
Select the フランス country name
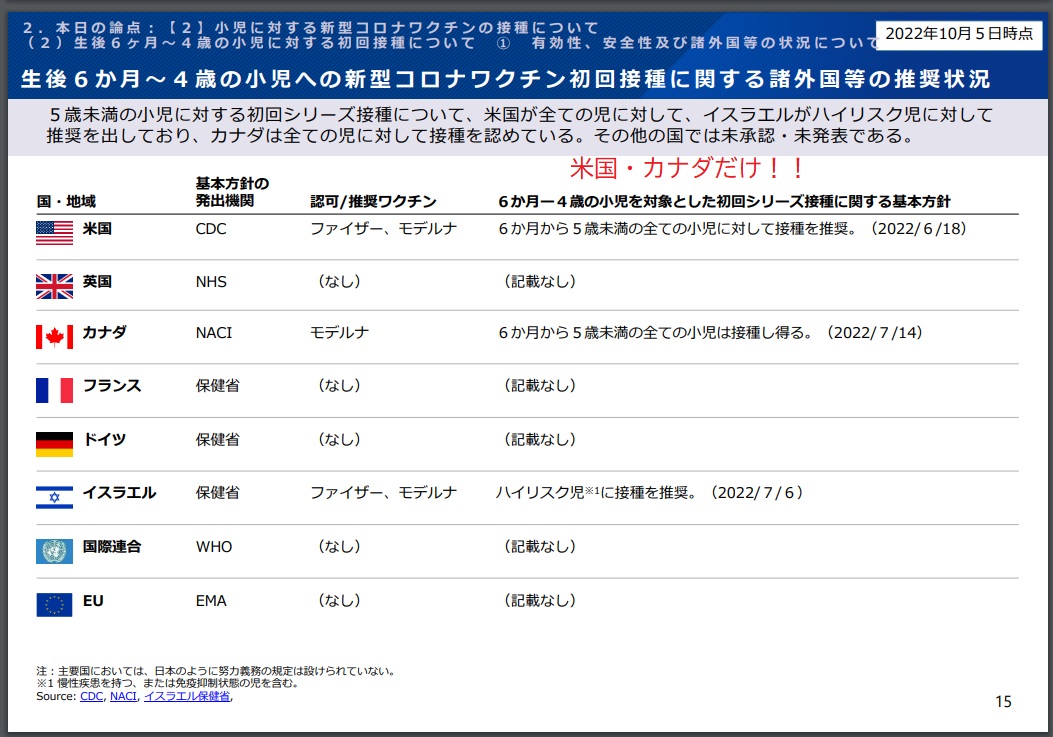112,386
